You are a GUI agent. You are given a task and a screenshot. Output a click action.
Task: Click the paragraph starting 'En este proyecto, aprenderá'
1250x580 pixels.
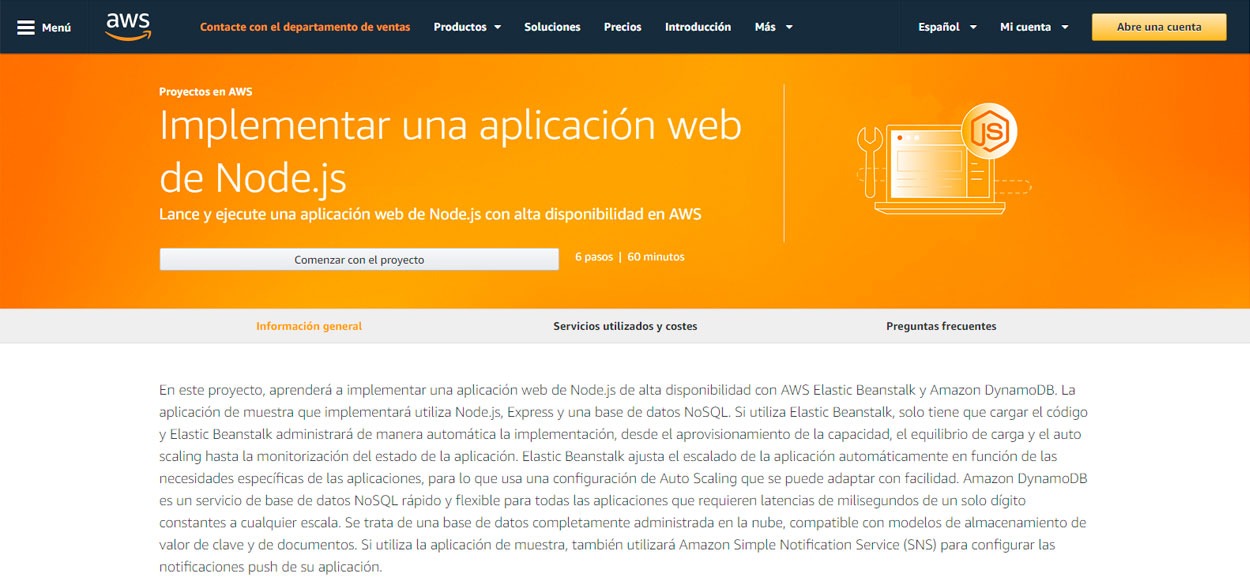[x=624, y=478]
